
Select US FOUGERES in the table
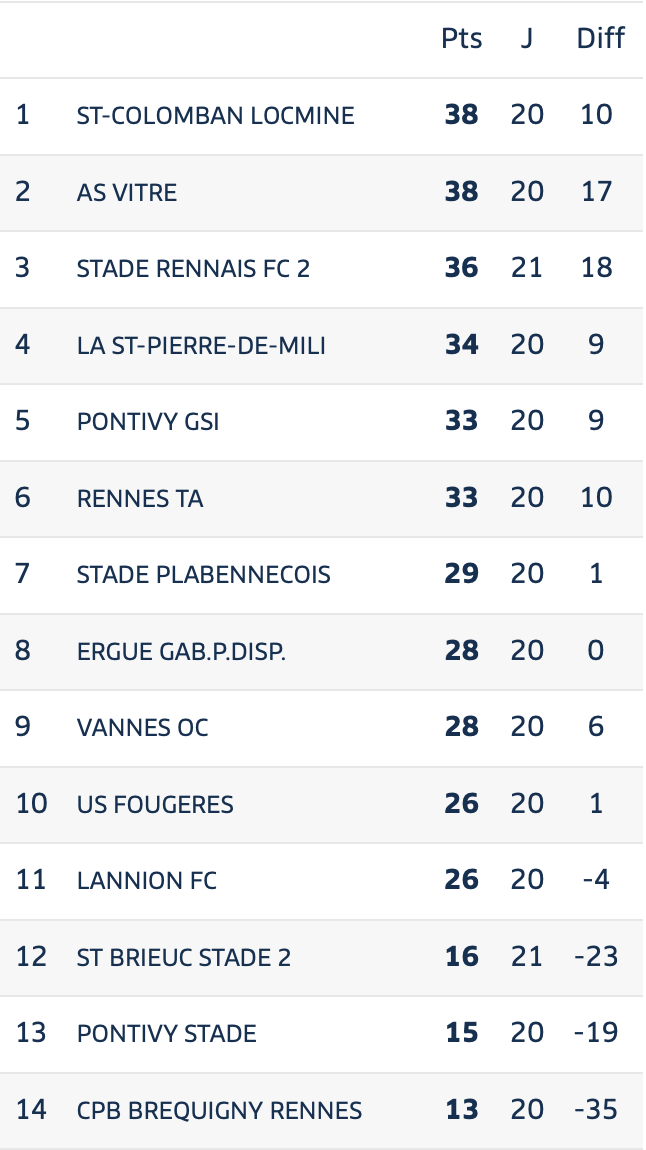pos(155,805)
